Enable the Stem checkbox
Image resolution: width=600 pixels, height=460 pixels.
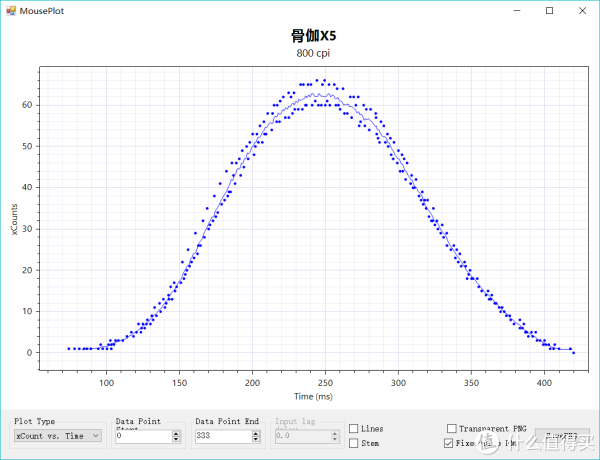(x=354, y=443)
